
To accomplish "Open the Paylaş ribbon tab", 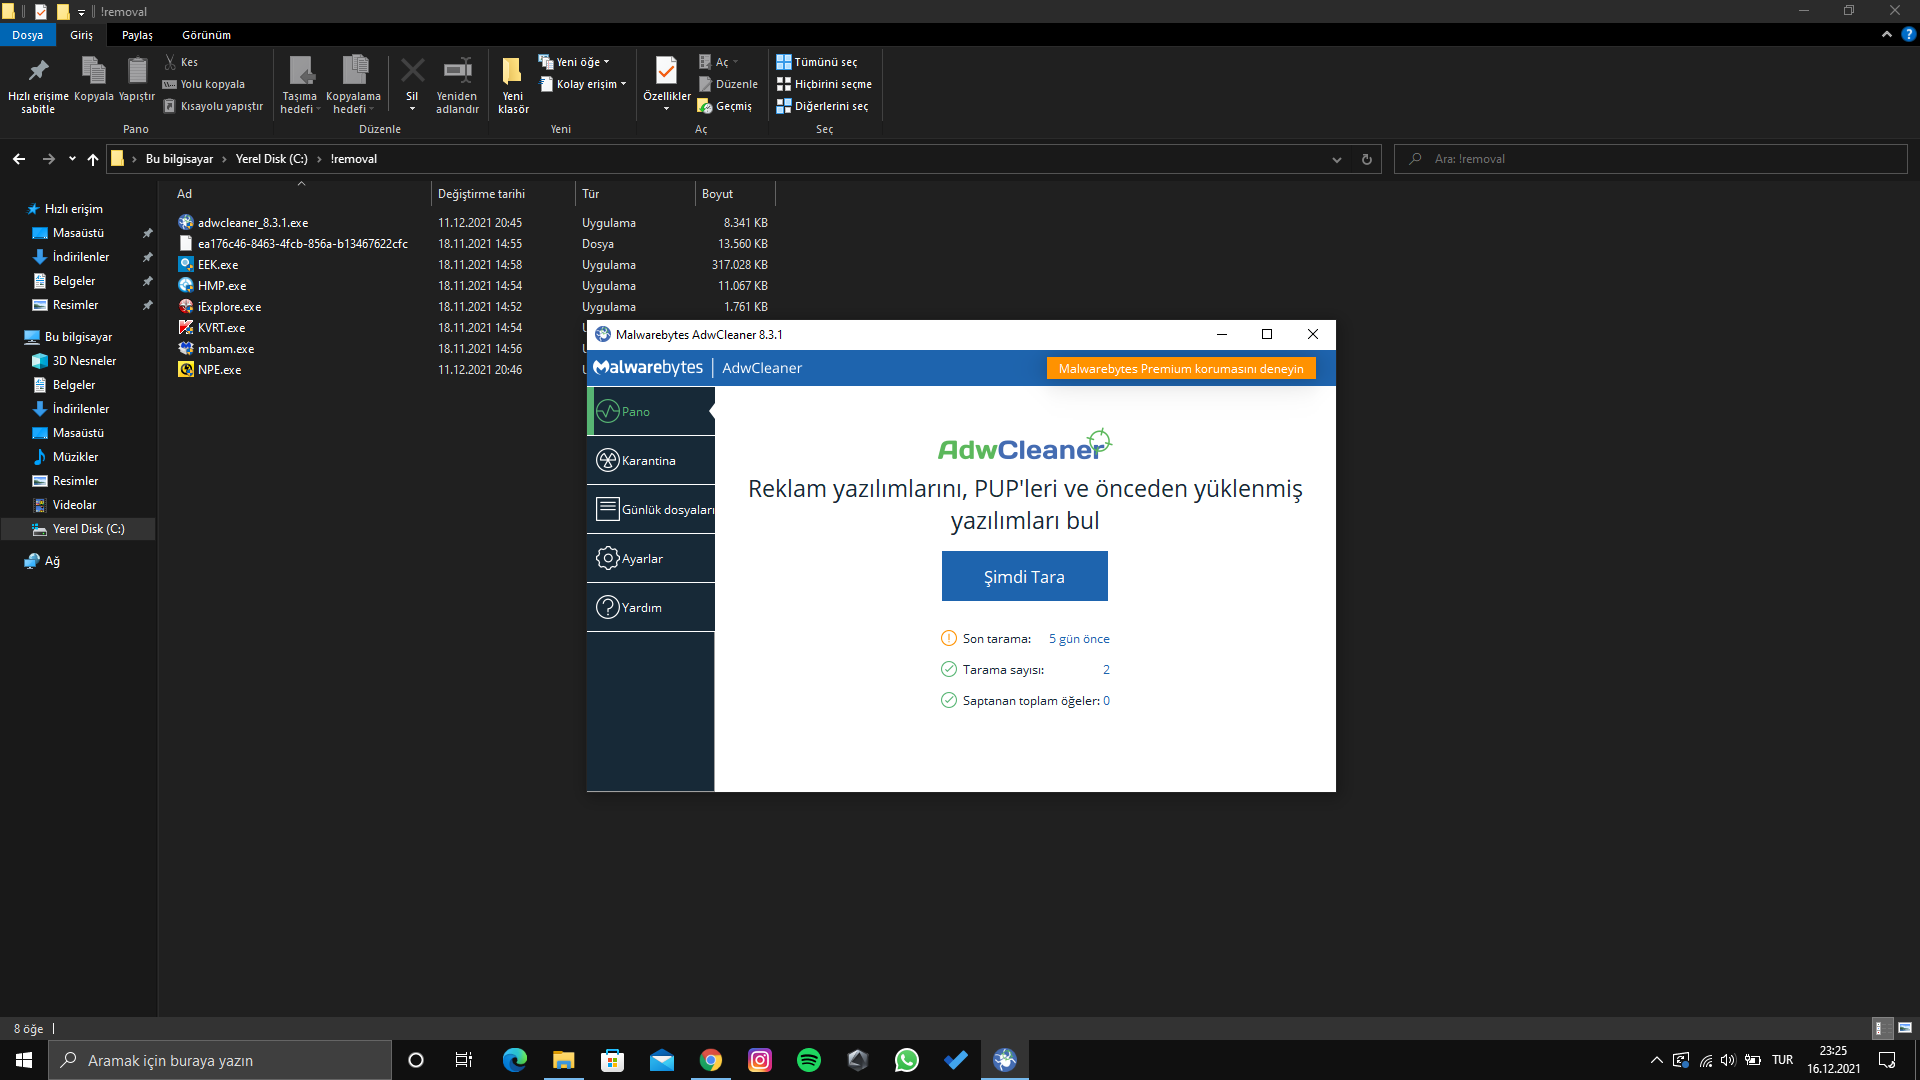I will tap(137, 35).
